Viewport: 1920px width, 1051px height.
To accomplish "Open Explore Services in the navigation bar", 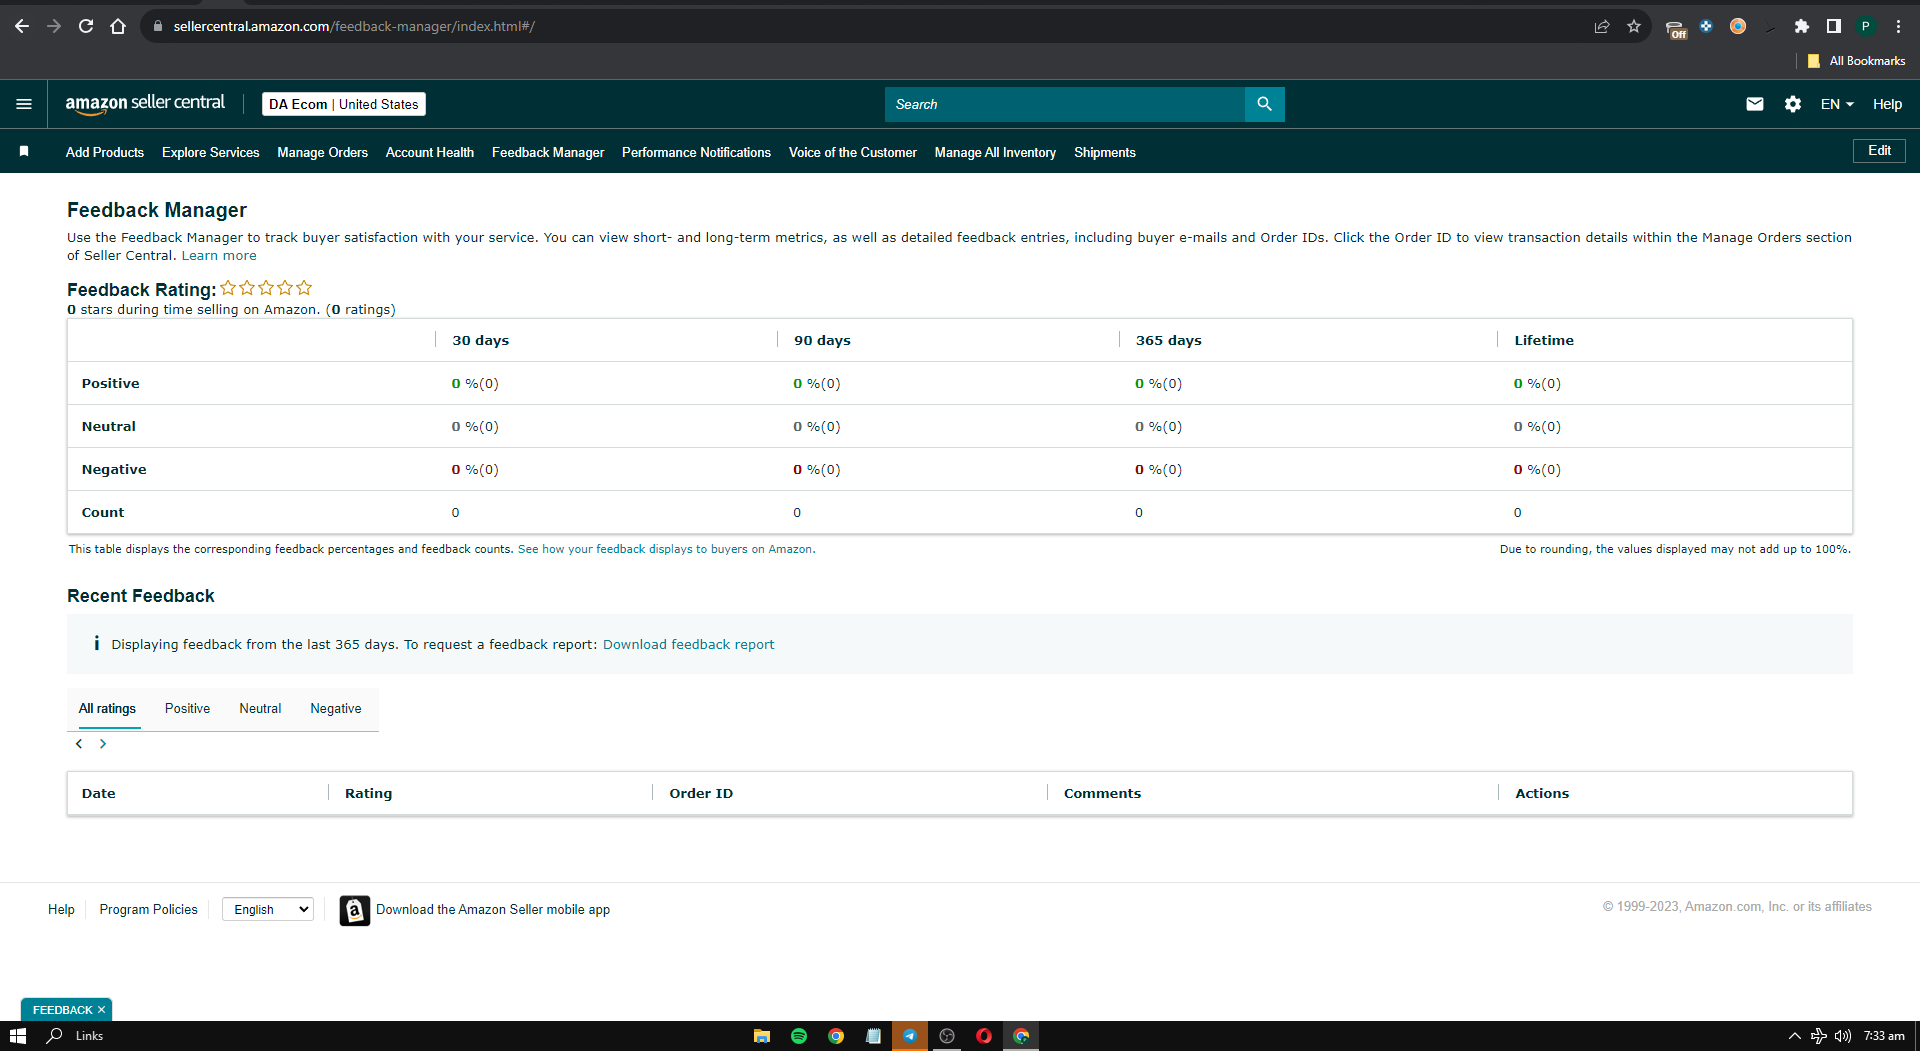I will tap(211, 152).
